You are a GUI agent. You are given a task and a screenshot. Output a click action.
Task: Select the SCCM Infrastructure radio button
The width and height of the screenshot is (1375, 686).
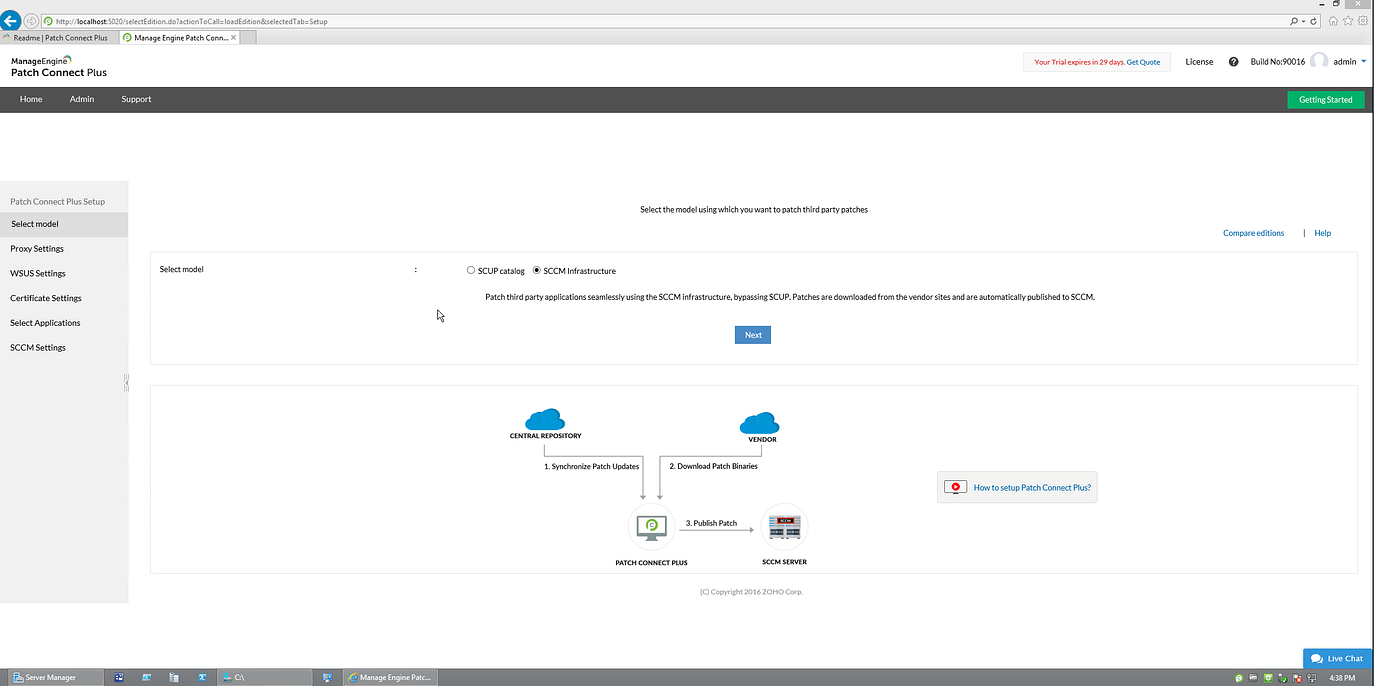click(537, 270)
